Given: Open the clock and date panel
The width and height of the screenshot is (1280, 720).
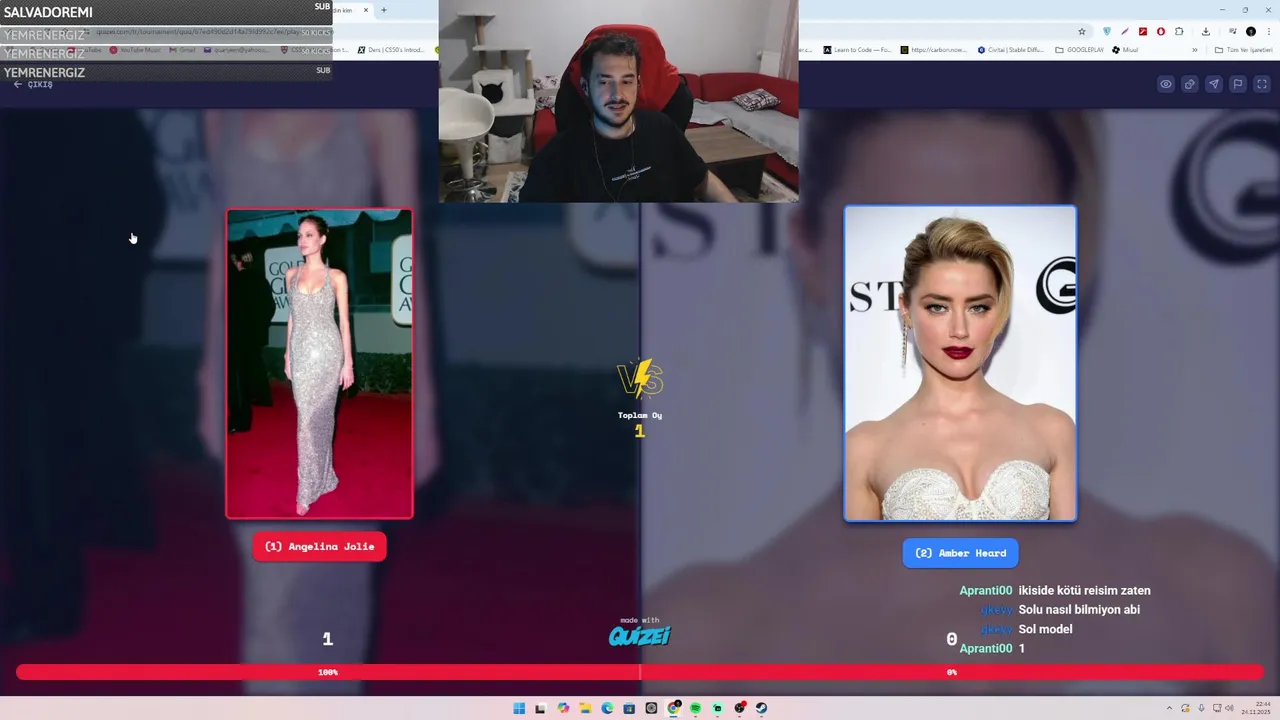Looking at the screenshot, I should coord(1257,708).
